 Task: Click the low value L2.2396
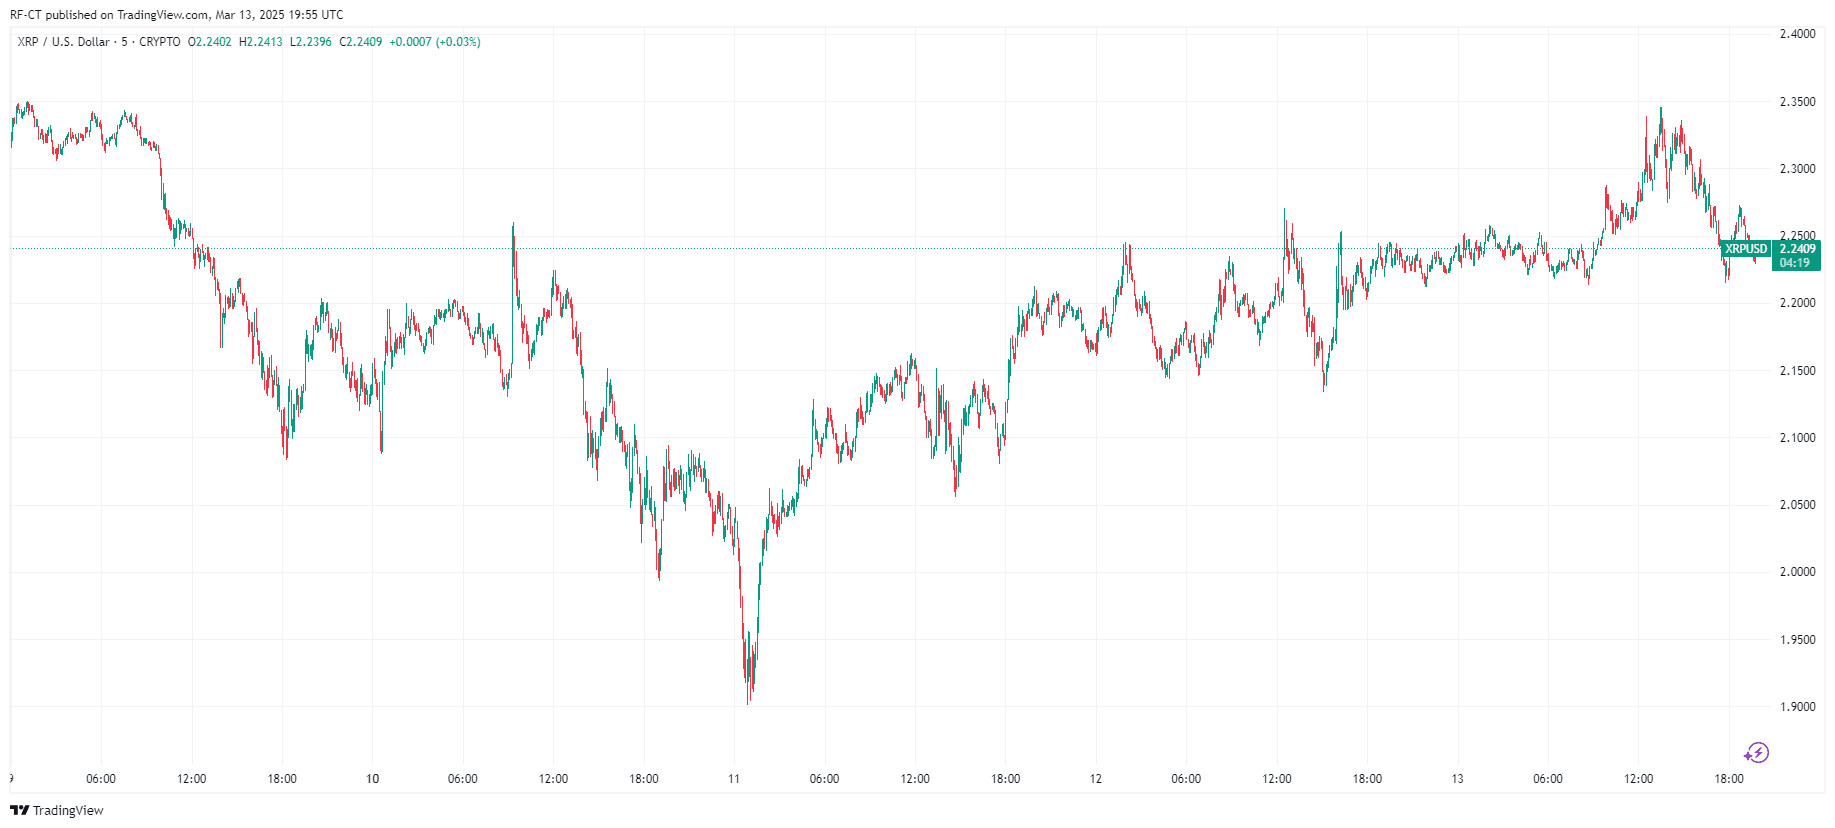(311, 42)
